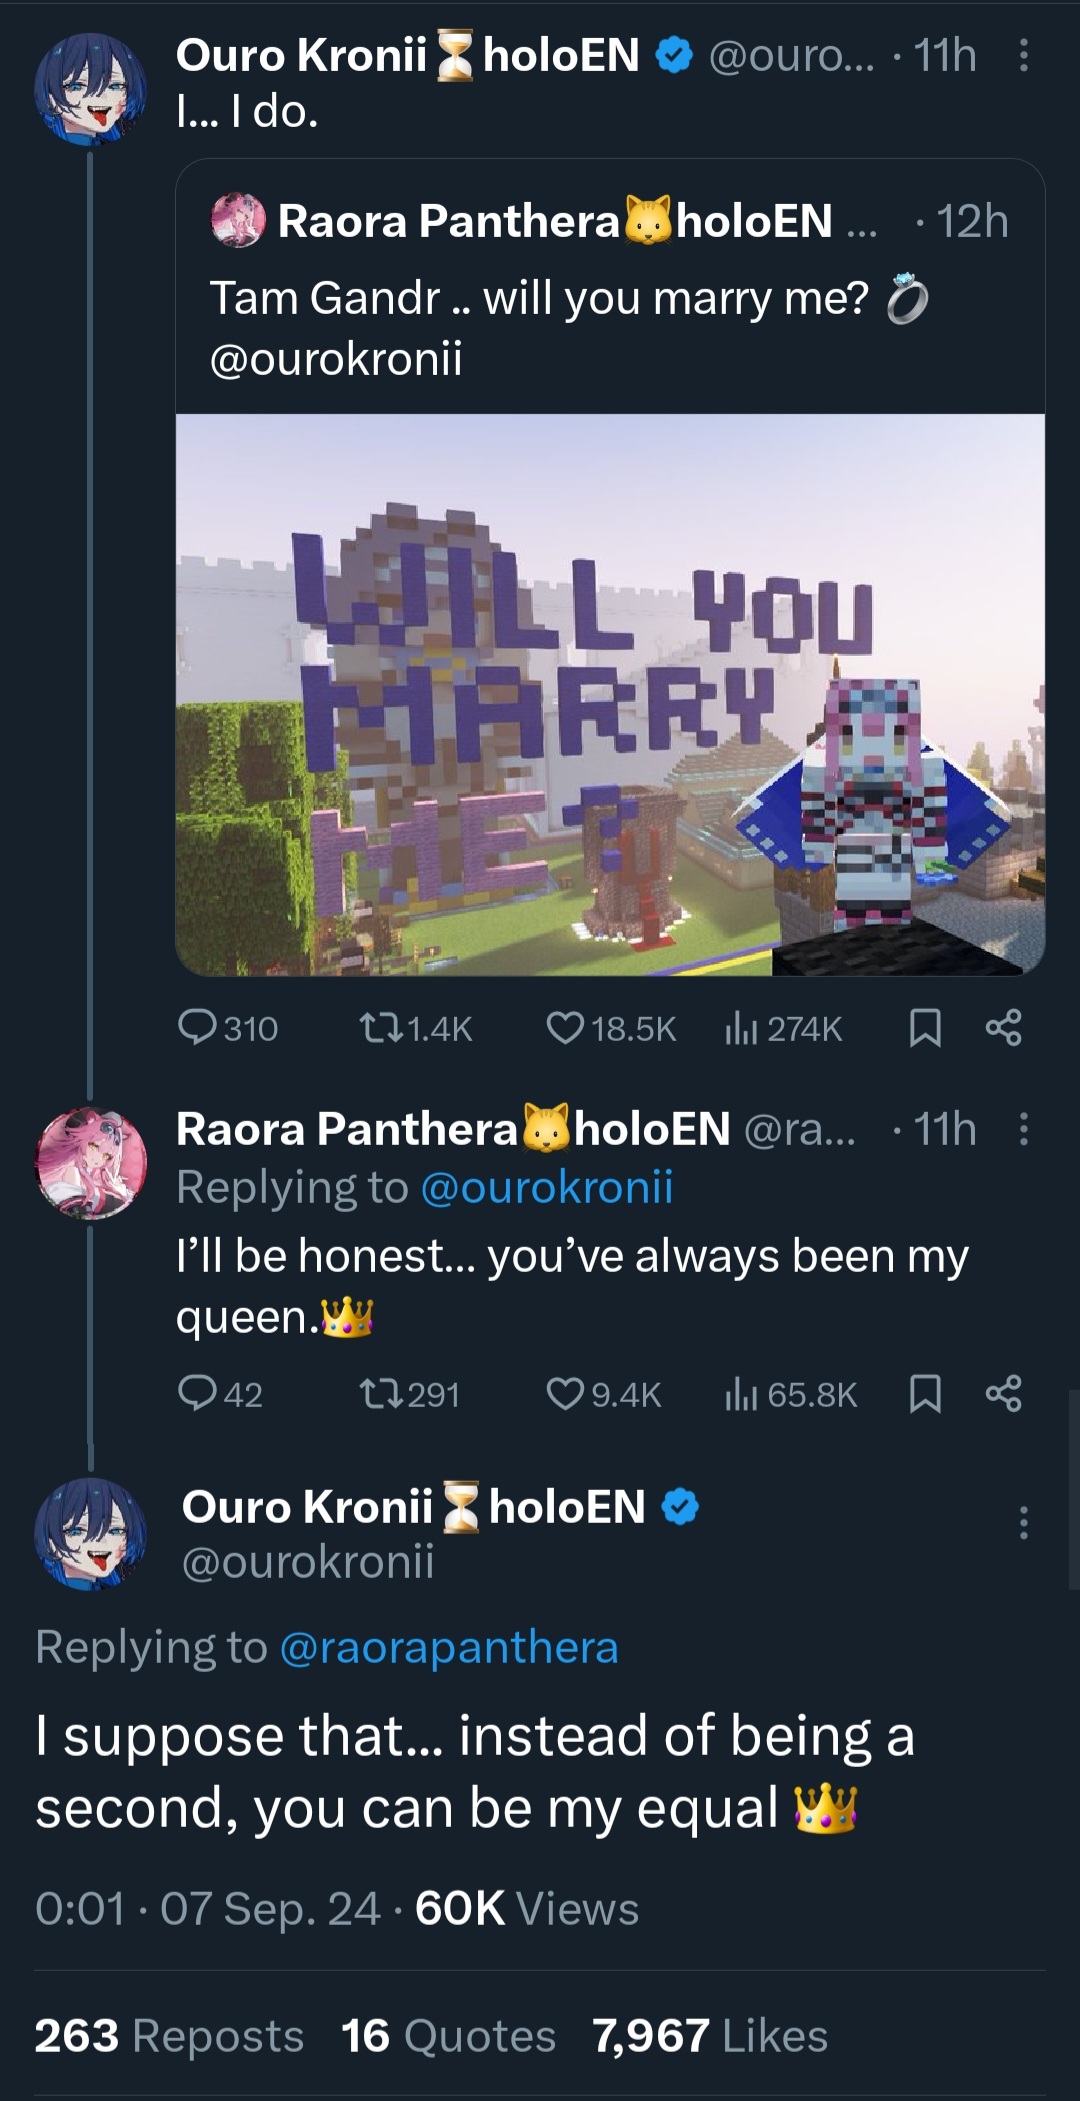Open the @raorapanthera reply-to link
The width and height of the screenshot is (1080, 2101).
449,1647
